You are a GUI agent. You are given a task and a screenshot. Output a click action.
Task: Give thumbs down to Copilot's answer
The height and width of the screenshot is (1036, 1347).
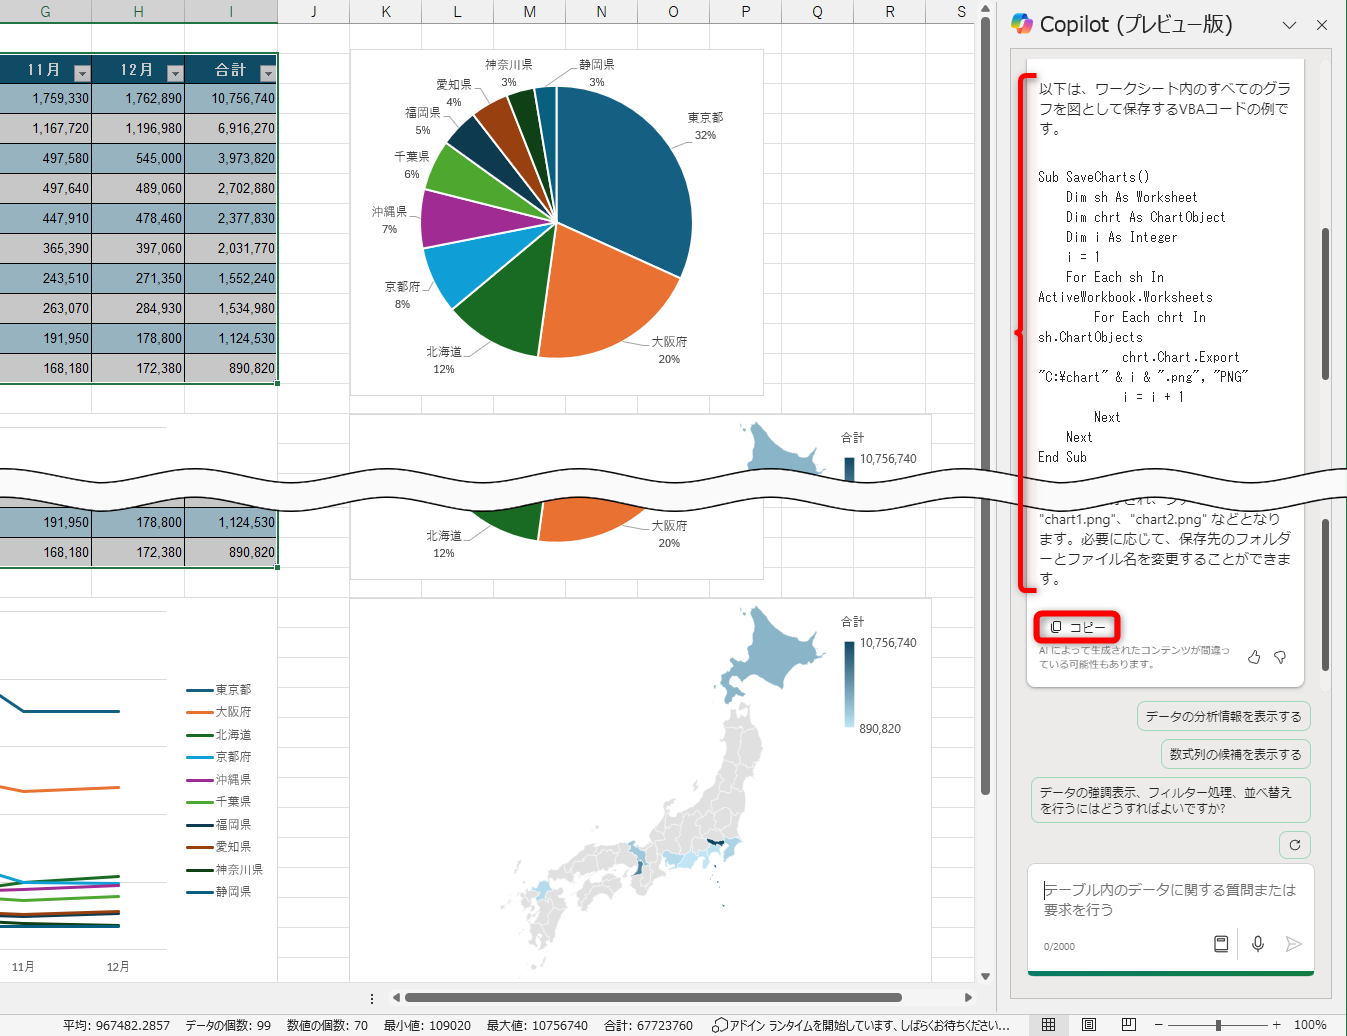(1280, 658)
